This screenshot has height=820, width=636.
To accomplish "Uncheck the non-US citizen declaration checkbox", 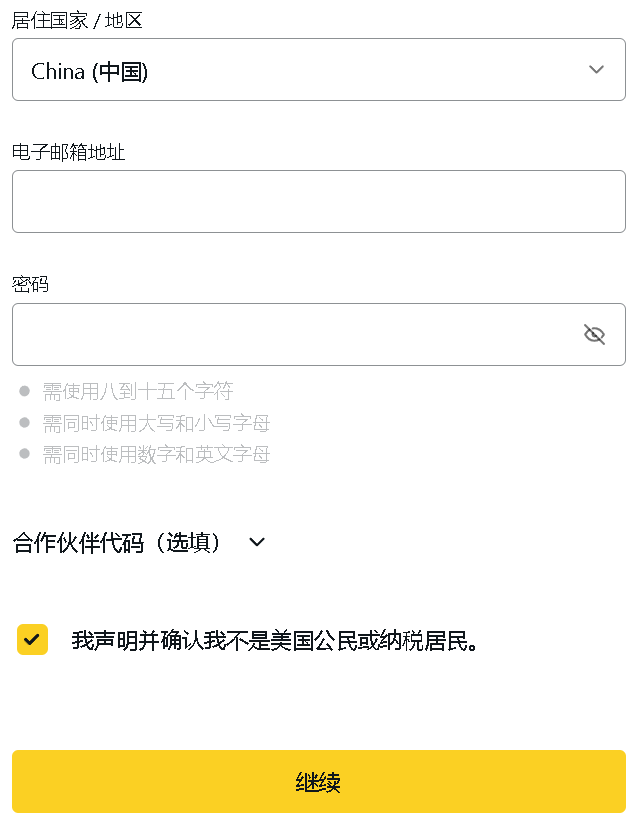I will tap(32, 640).
